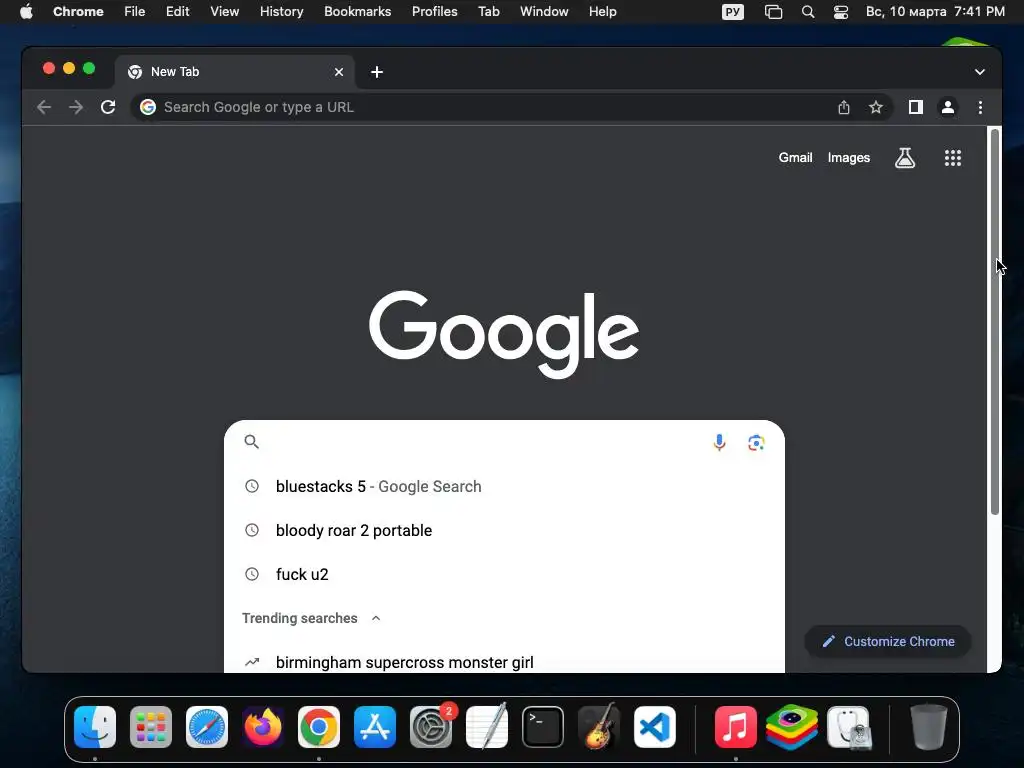Launch Firefox from the dock

tap(263, 727)
